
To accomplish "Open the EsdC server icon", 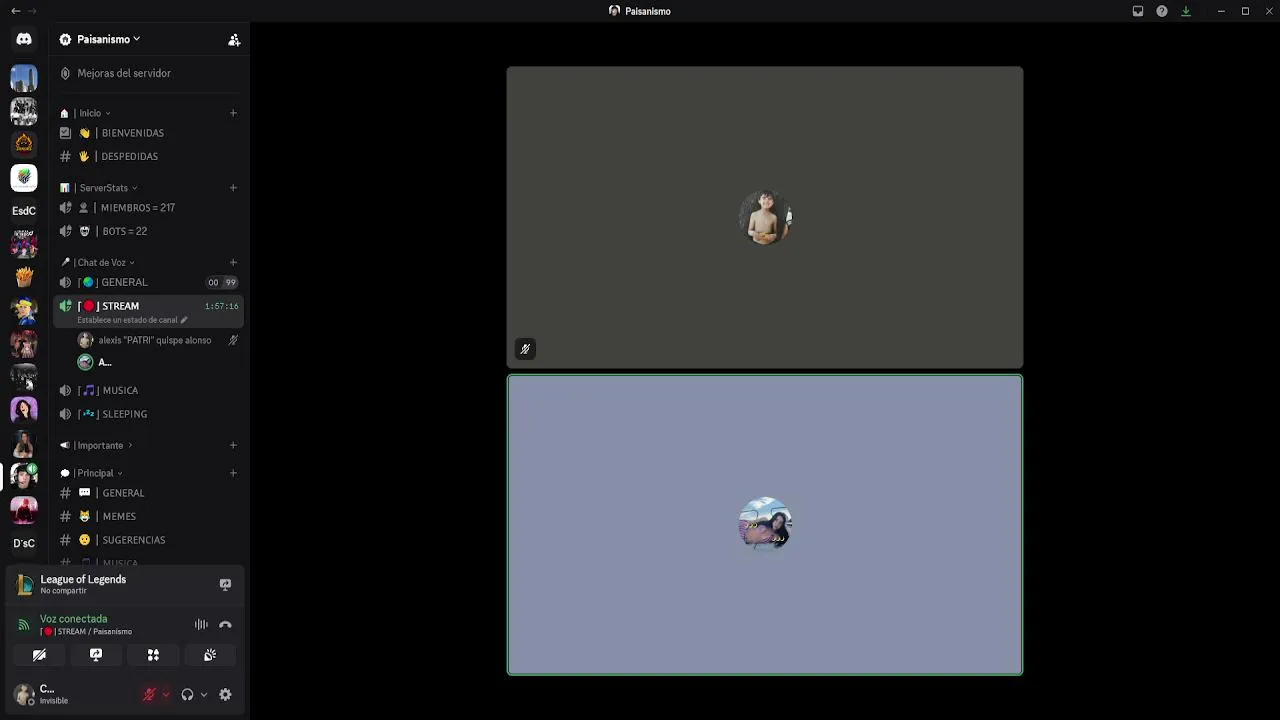I will point(24,211).
